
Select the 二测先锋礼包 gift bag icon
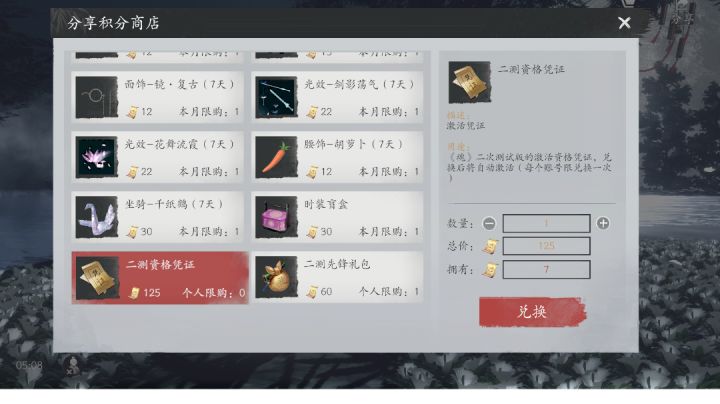coord(276,277)
